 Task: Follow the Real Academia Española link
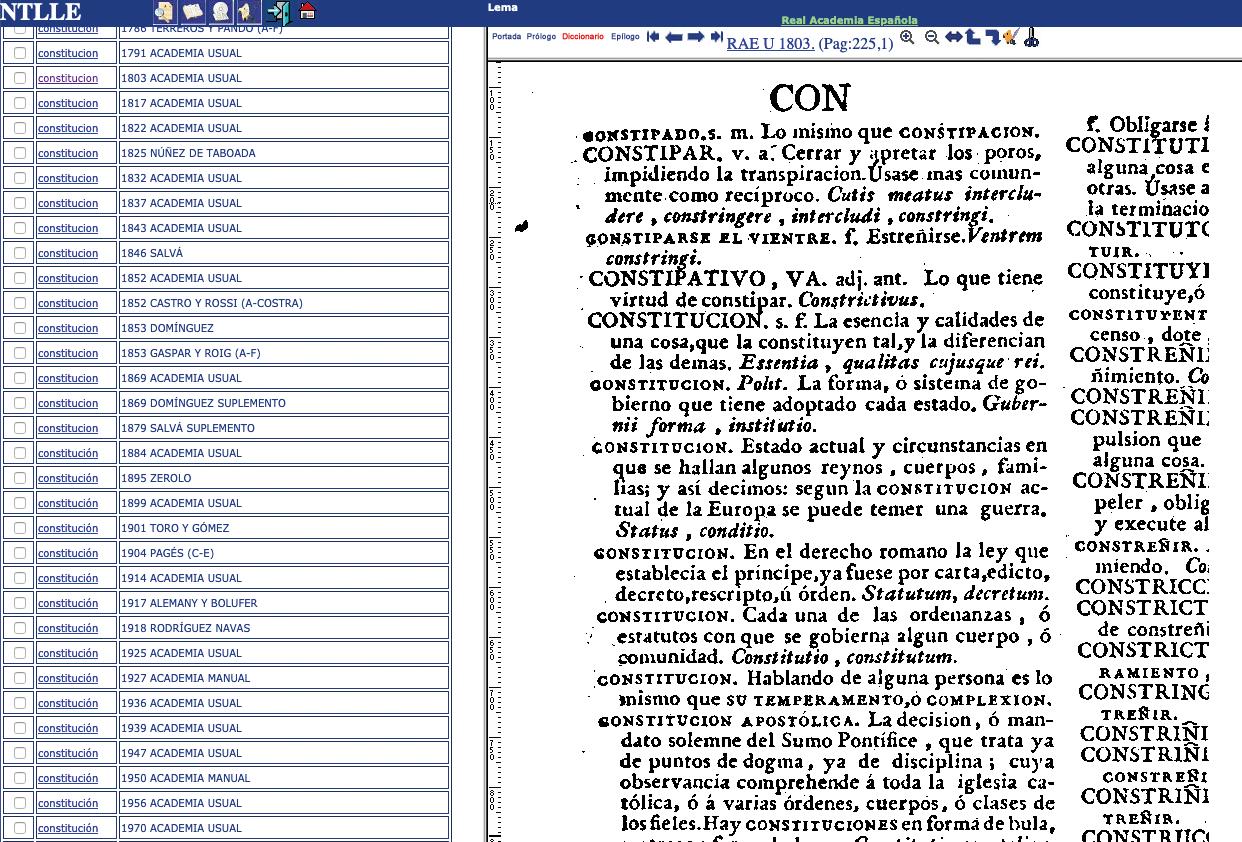pyautogui.click(x=849, y=20)
